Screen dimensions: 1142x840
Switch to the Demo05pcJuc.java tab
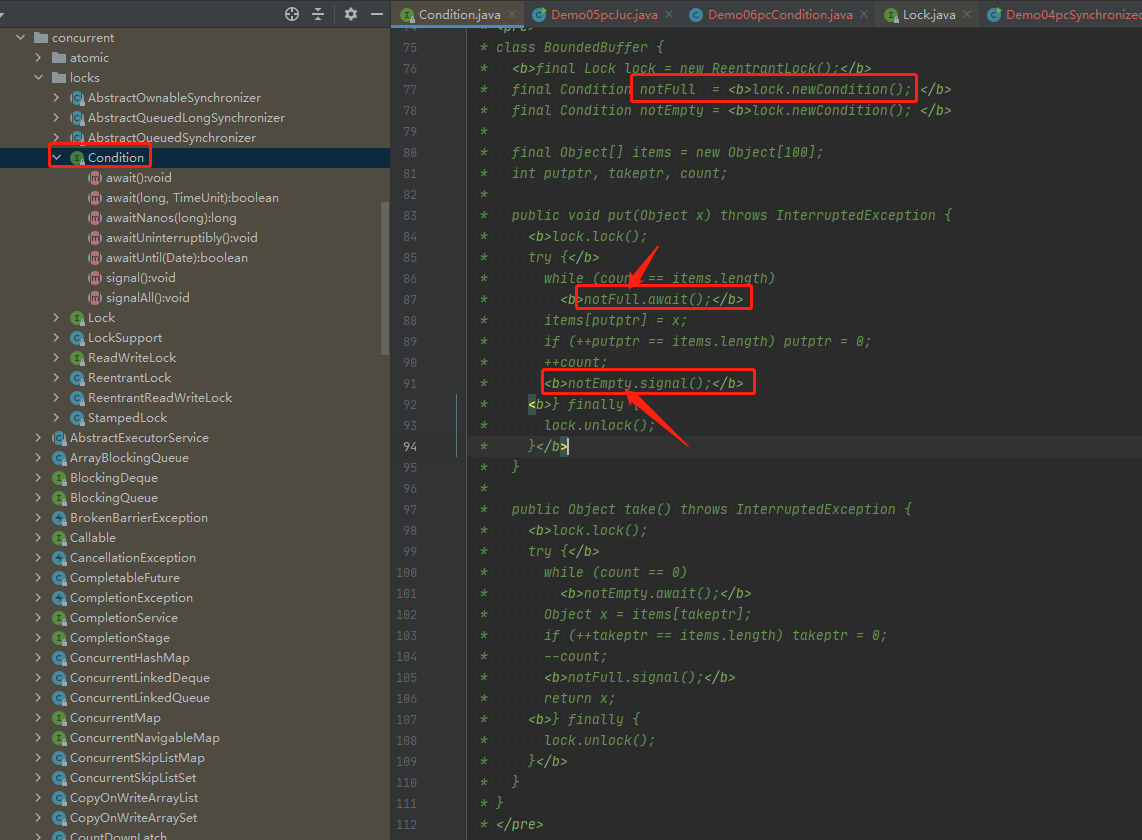click(604, 15)
